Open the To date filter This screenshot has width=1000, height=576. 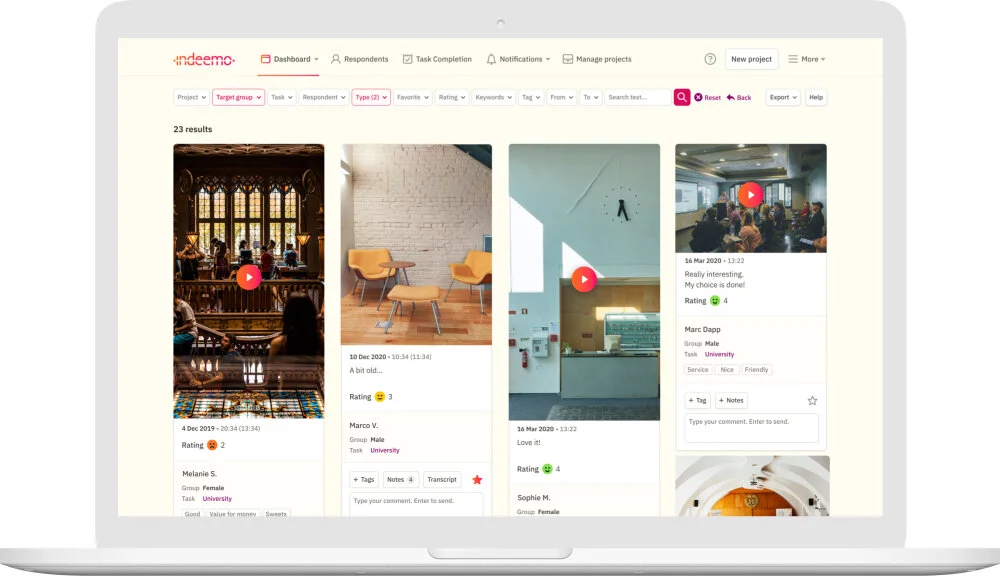(x=591, y=98)
